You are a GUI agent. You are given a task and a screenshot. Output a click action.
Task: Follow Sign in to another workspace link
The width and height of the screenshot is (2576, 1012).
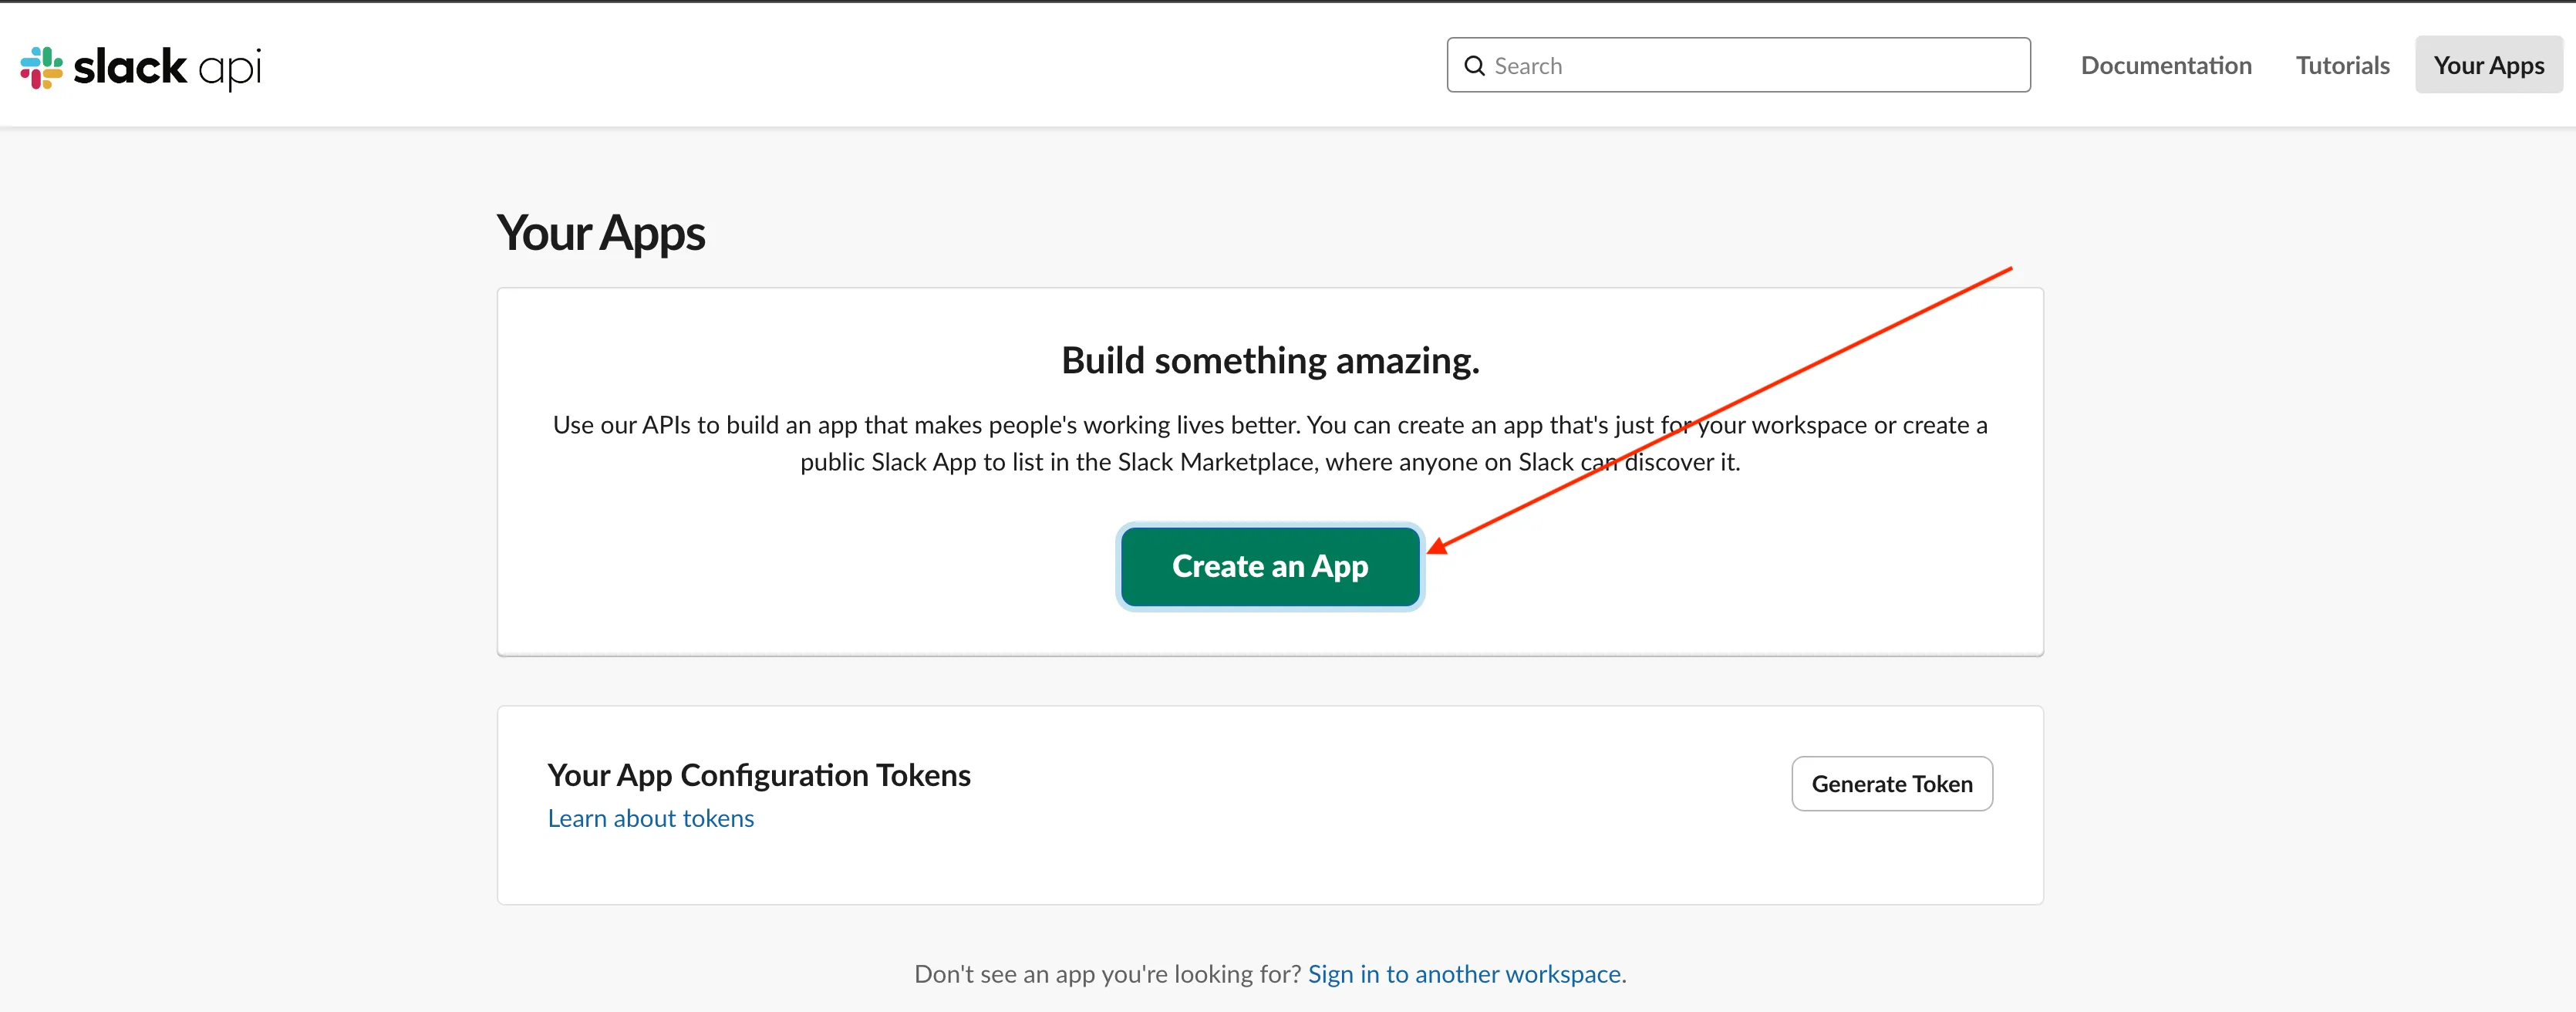click(1464, 974)
